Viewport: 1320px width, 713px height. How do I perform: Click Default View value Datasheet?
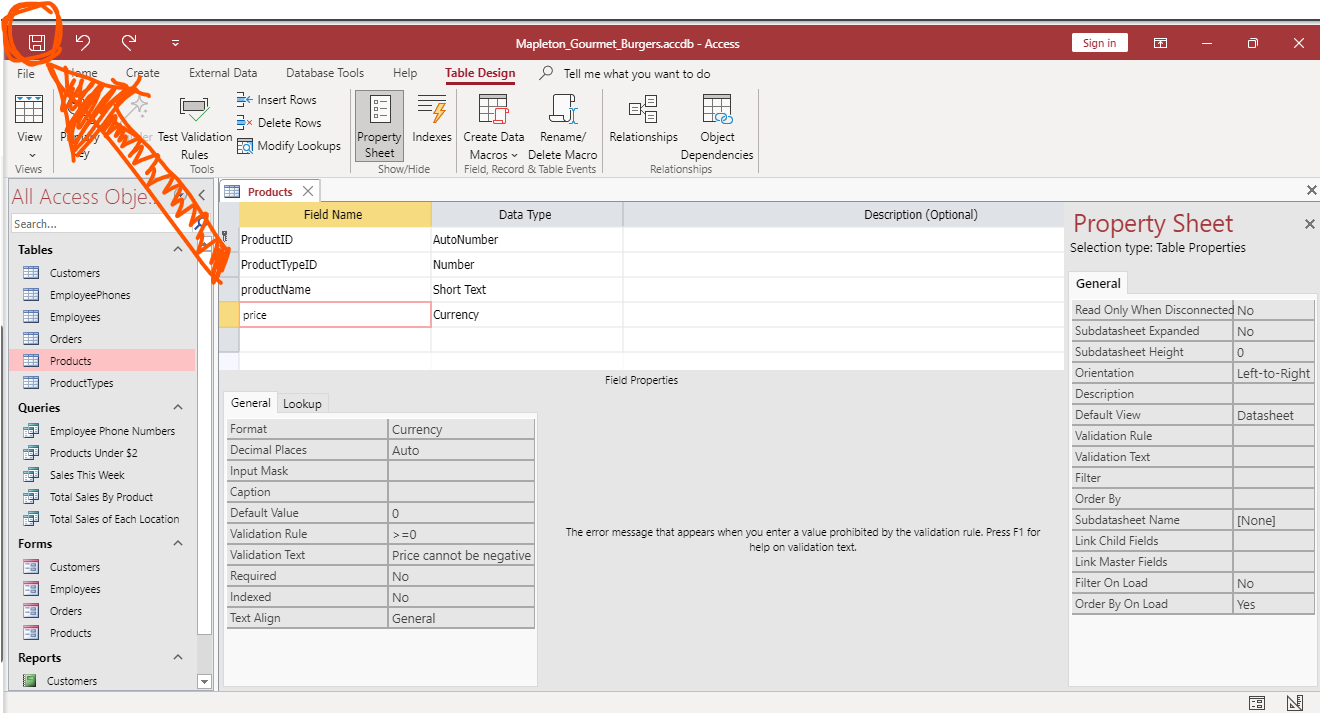tap(1273, 415)
